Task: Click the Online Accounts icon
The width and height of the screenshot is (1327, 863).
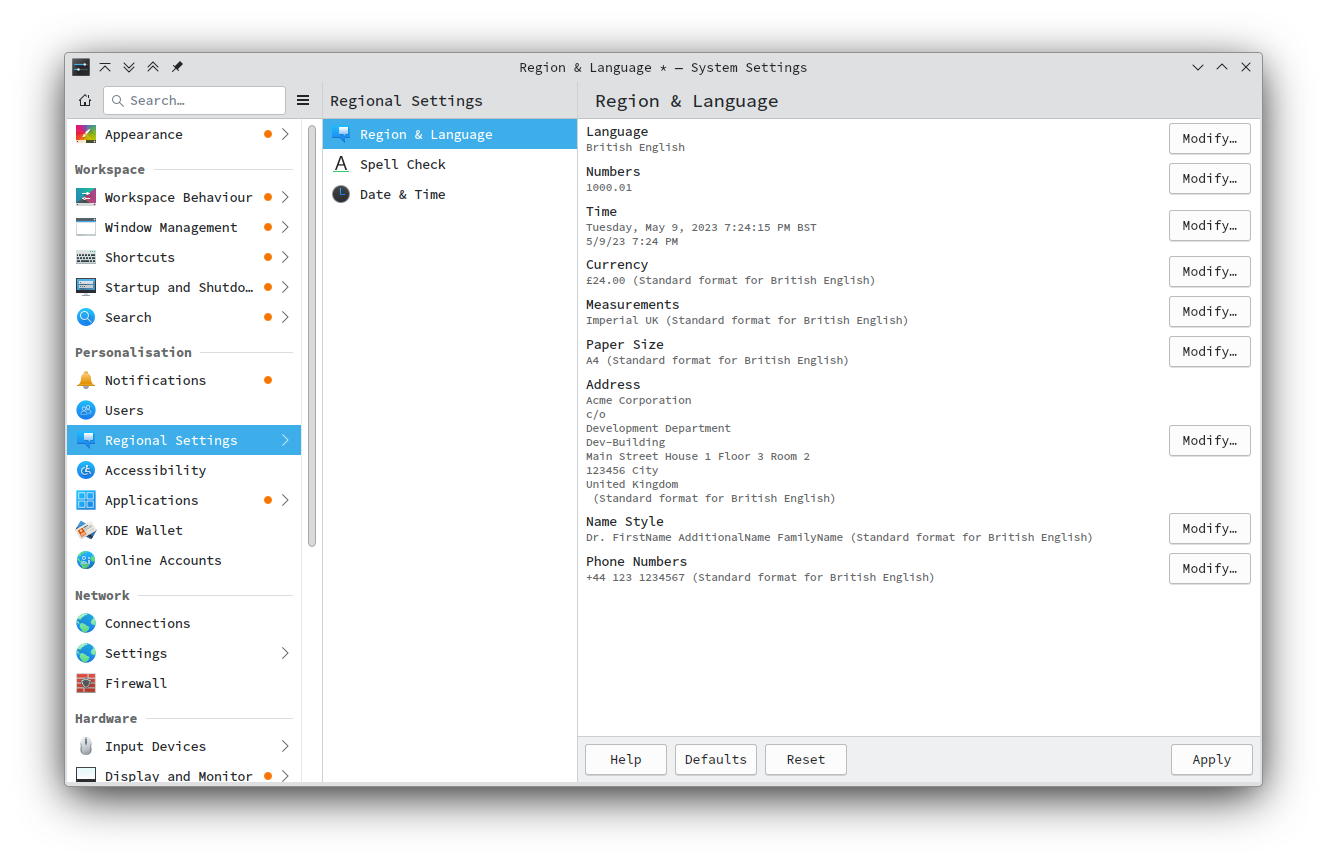Action: [x=86, y=560]
